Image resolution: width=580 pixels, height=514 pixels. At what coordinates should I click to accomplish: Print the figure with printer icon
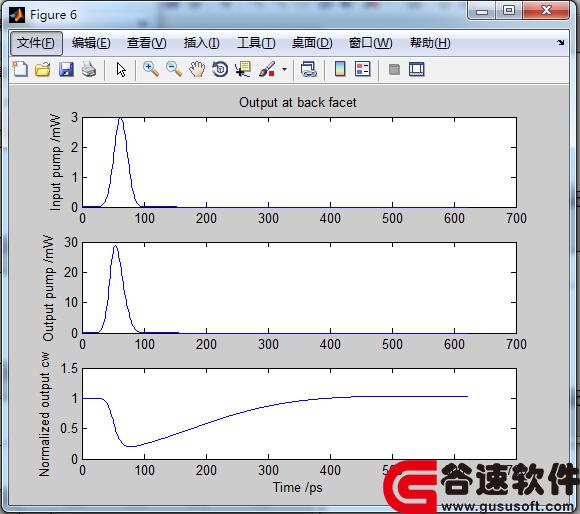[89, 69]
